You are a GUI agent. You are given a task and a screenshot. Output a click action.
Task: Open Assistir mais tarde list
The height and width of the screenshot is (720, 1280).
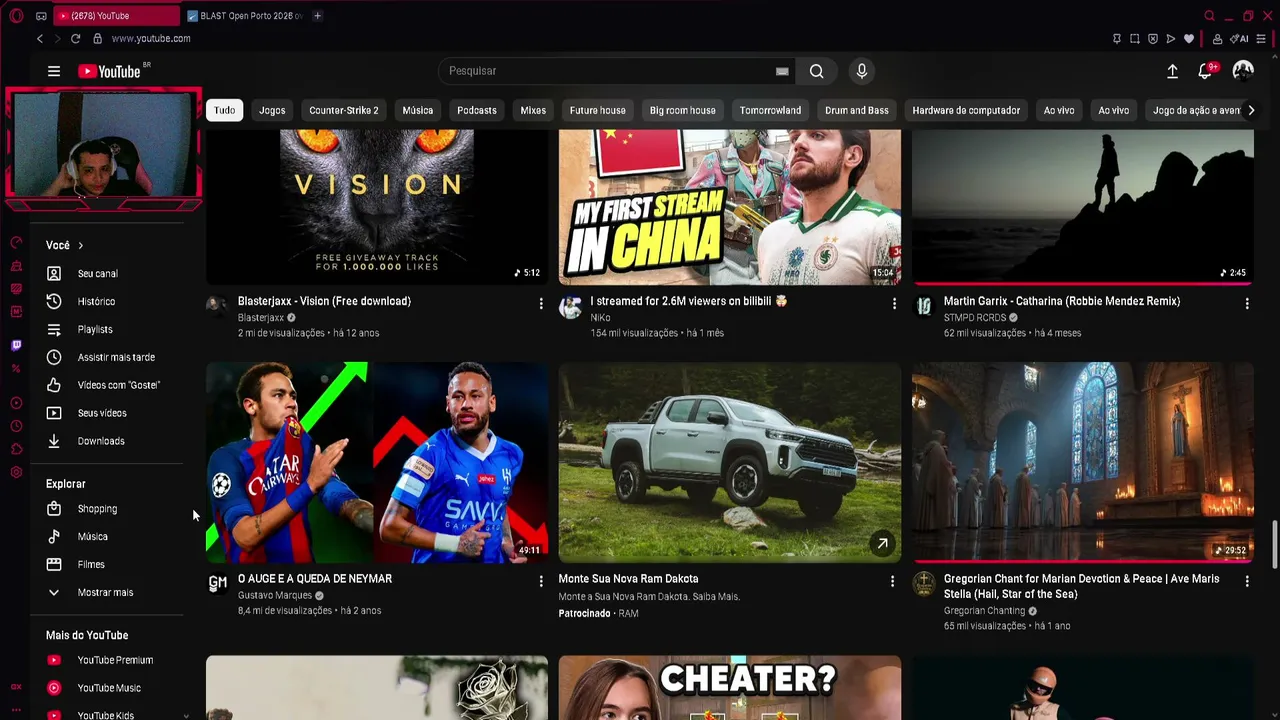pyautogui.click(x=116, y=357)
